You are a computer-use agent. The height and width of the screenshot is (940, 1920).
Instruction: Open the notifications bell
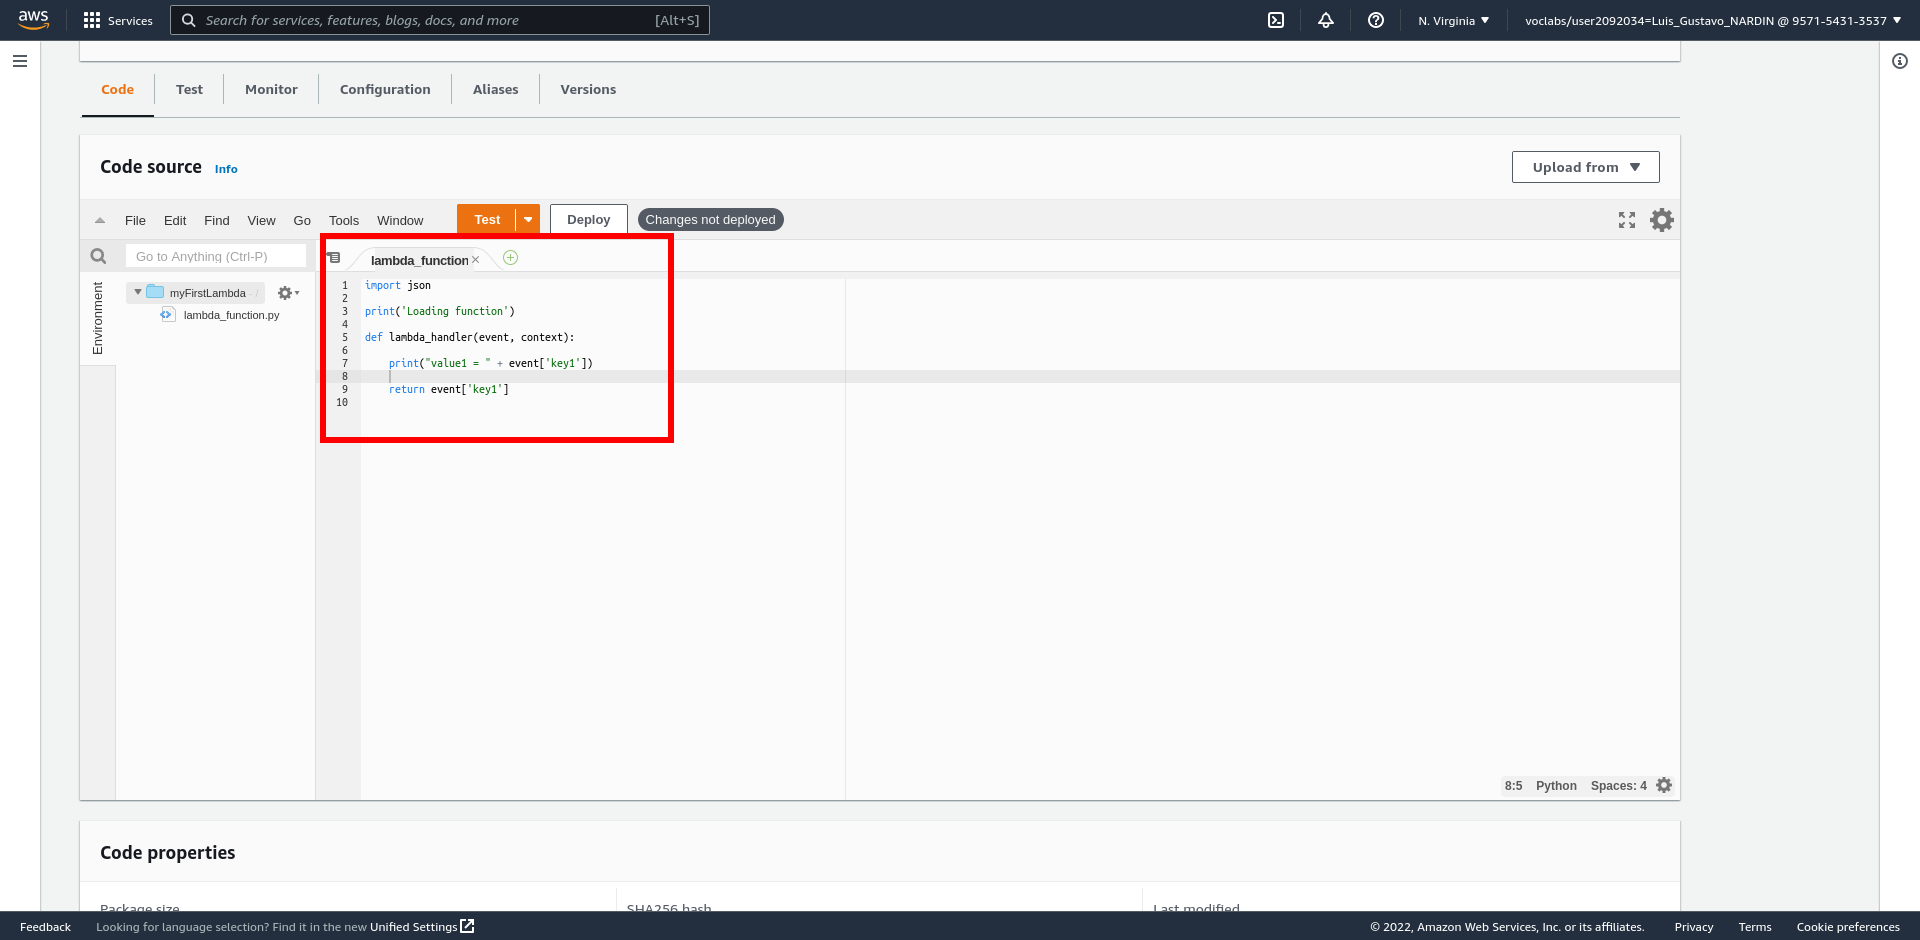(x=1326, y=20)
